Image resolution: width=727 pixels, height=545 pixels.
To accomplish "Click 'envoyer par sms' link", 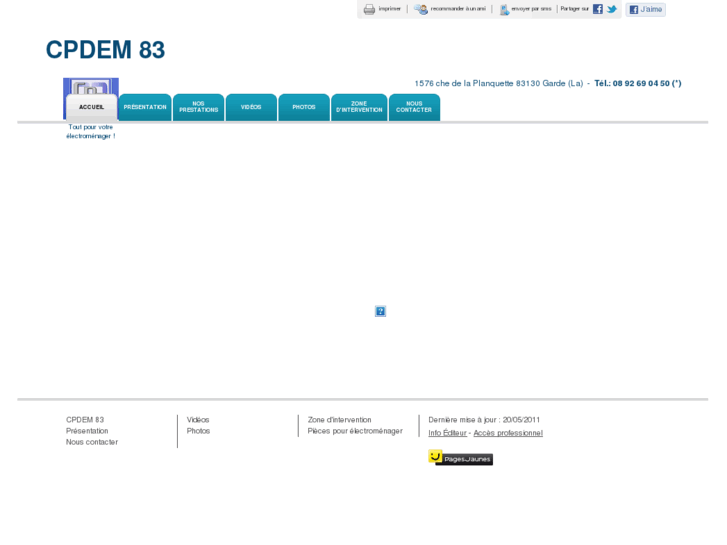I will [531, 9].
